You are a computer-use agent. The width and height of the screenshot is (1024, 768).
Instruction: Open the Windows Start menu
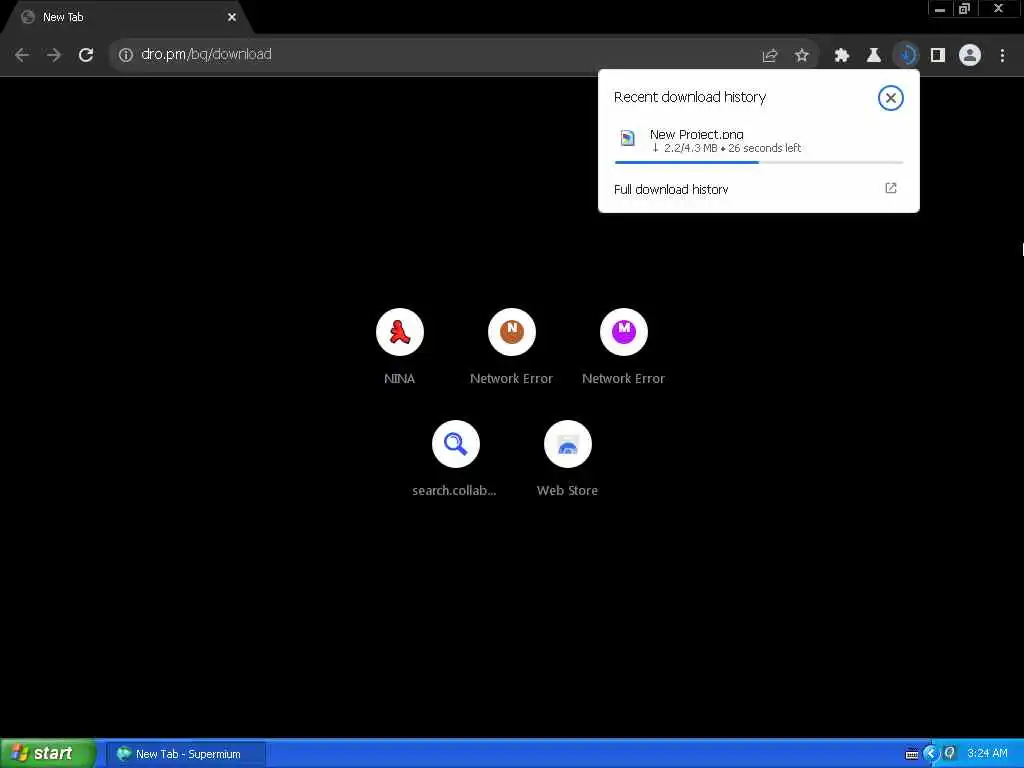tap(47, 753)
